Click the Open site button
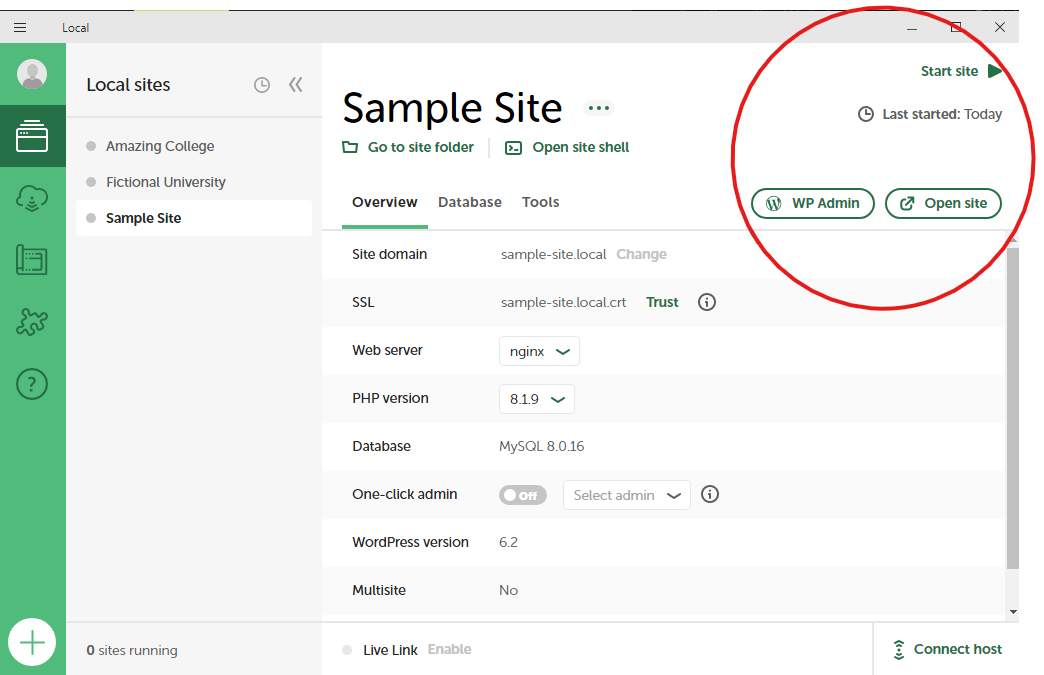The image size is (1044, 675). coord(943,203)
